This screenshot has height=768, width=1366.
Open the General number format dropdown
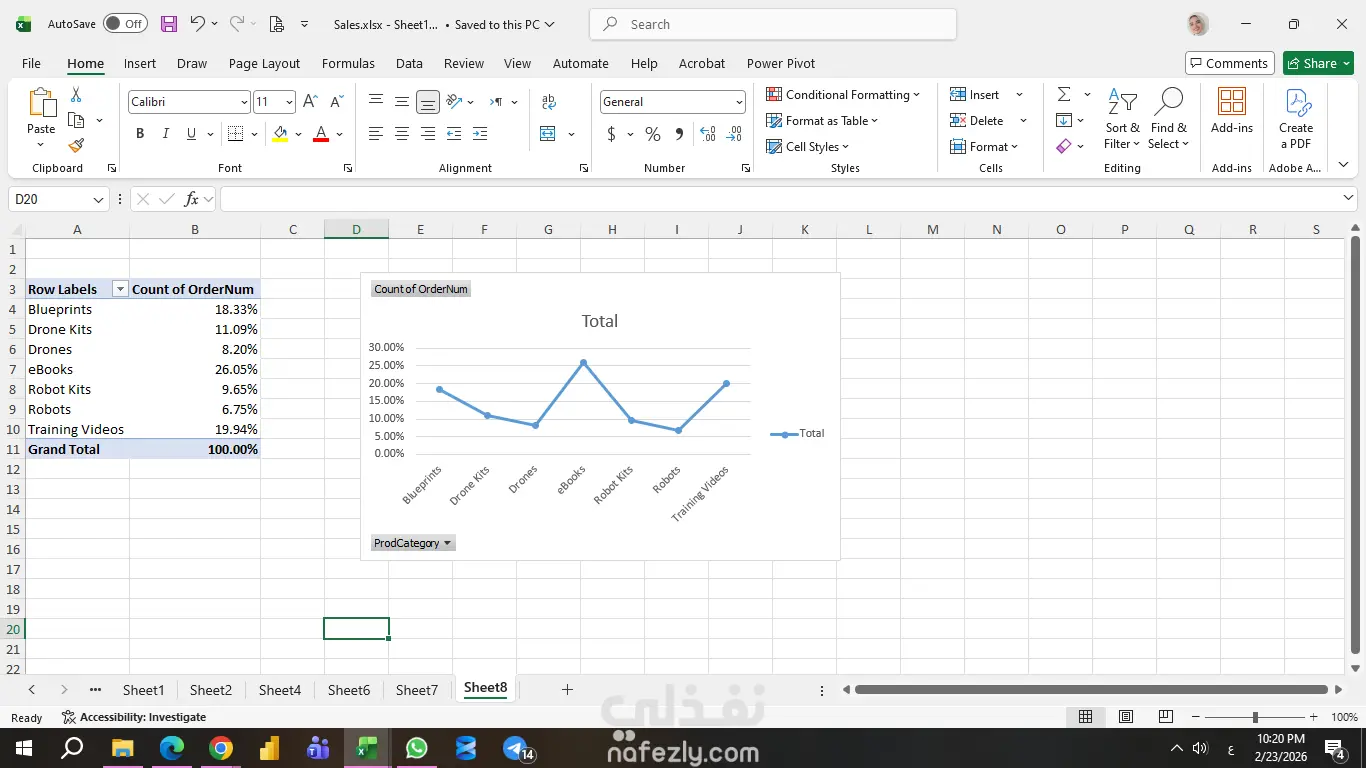click(739, 102)
